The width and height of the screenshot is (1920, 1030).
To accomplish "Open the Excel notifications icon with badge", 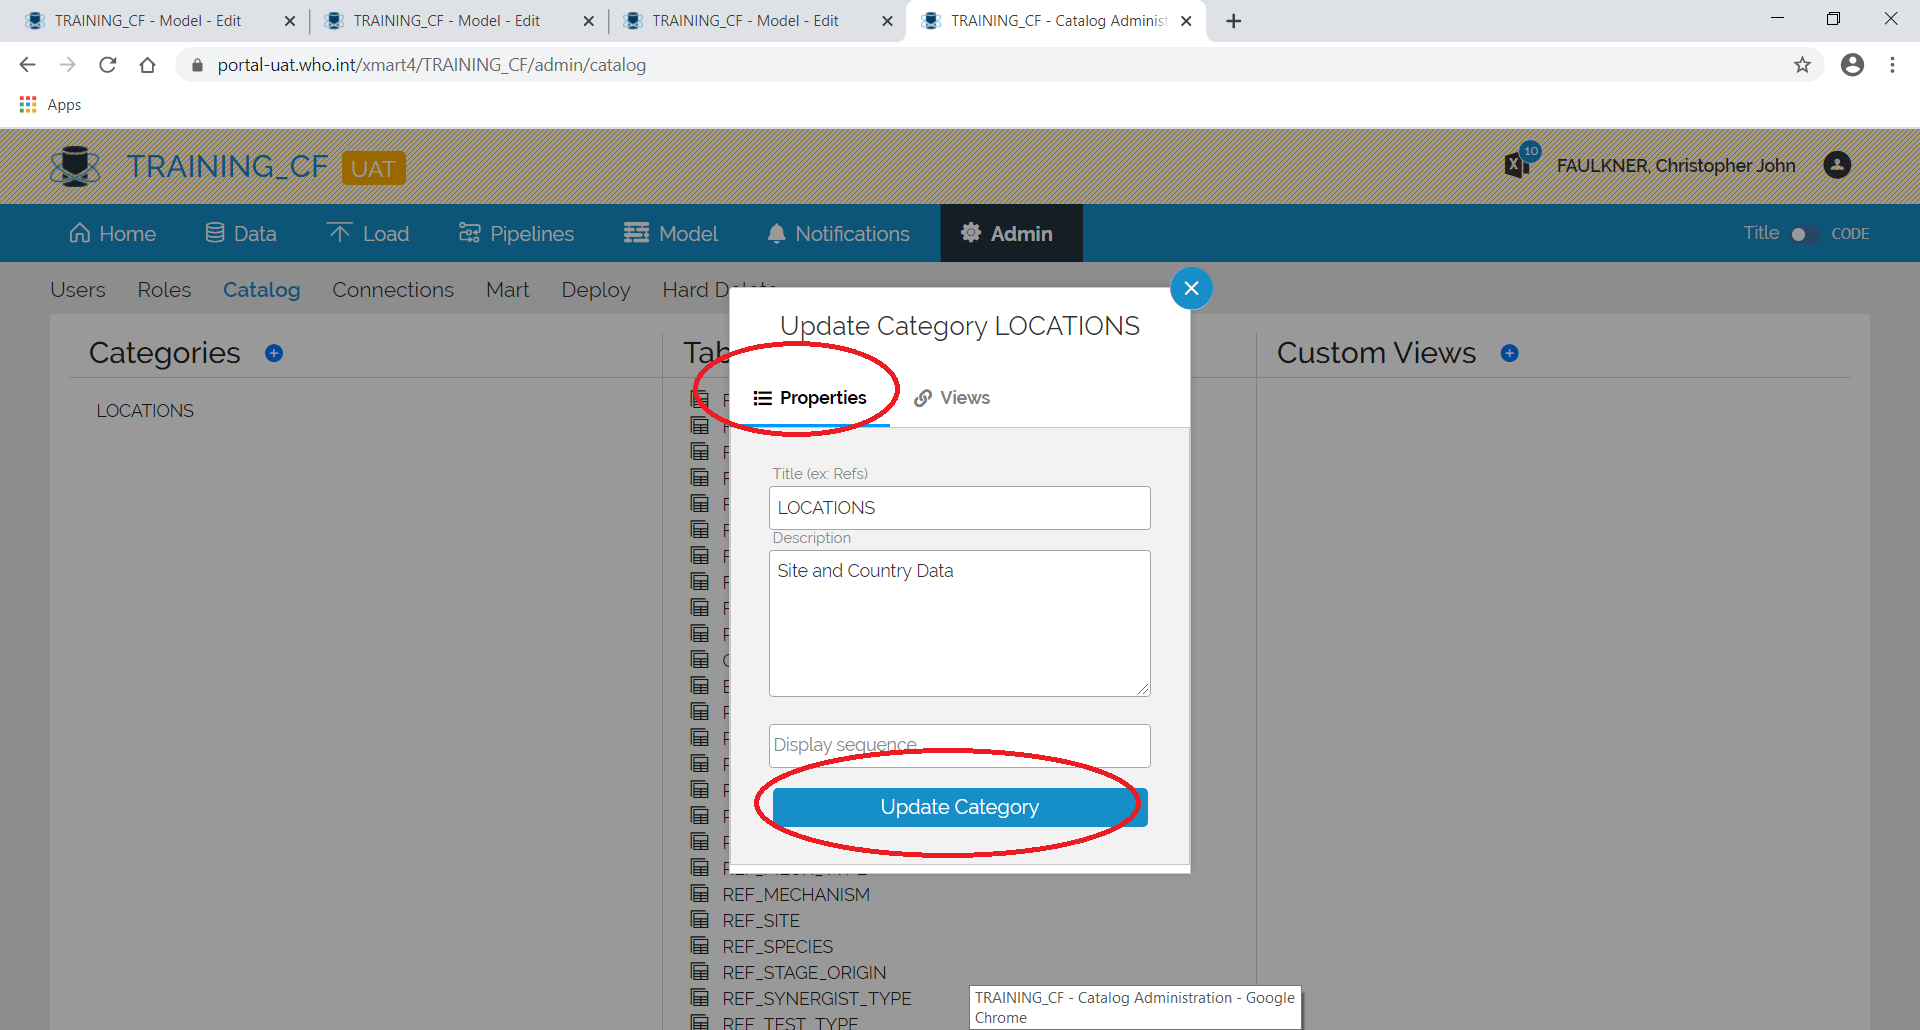I will 1521,161.
